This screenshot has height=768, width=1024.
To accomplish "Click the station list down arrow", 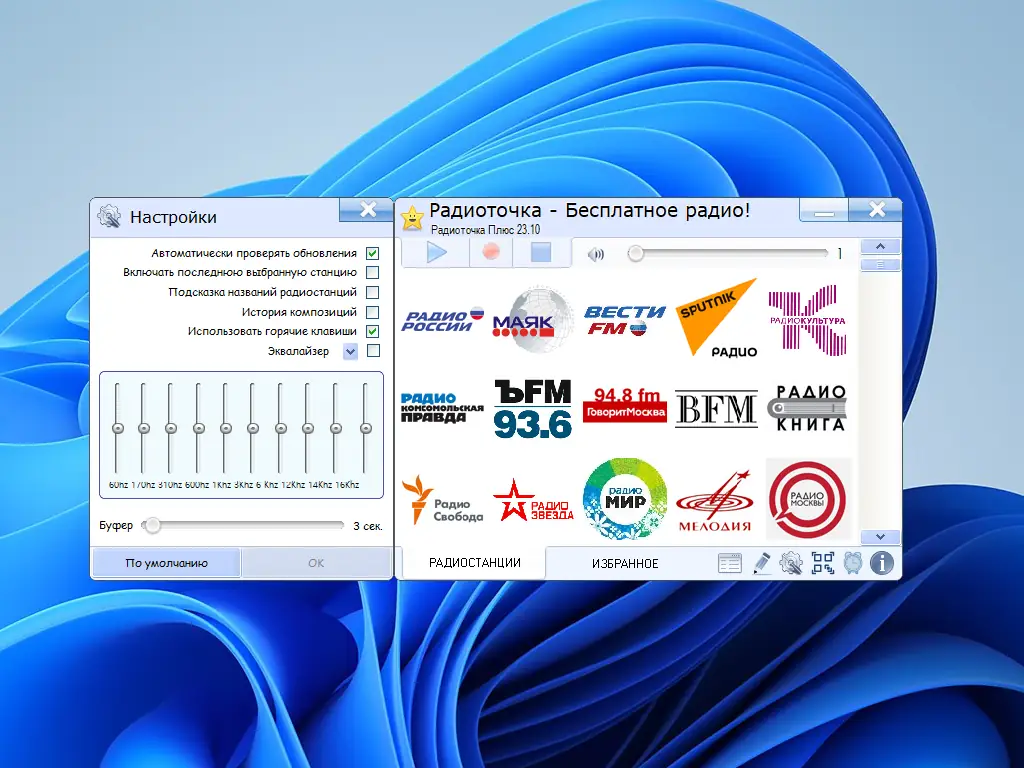I will click(x=880, y=537).
